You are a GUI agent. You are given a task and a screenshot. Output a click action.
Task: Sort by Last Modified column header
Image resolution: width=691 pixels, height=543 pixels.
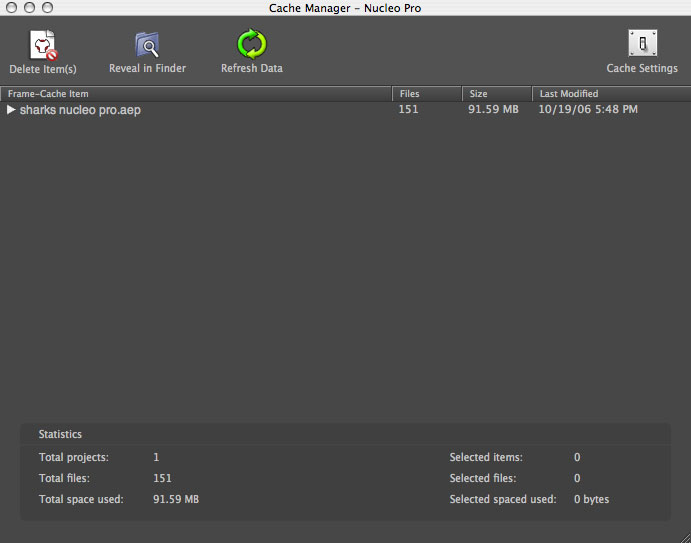coord(611,94)
